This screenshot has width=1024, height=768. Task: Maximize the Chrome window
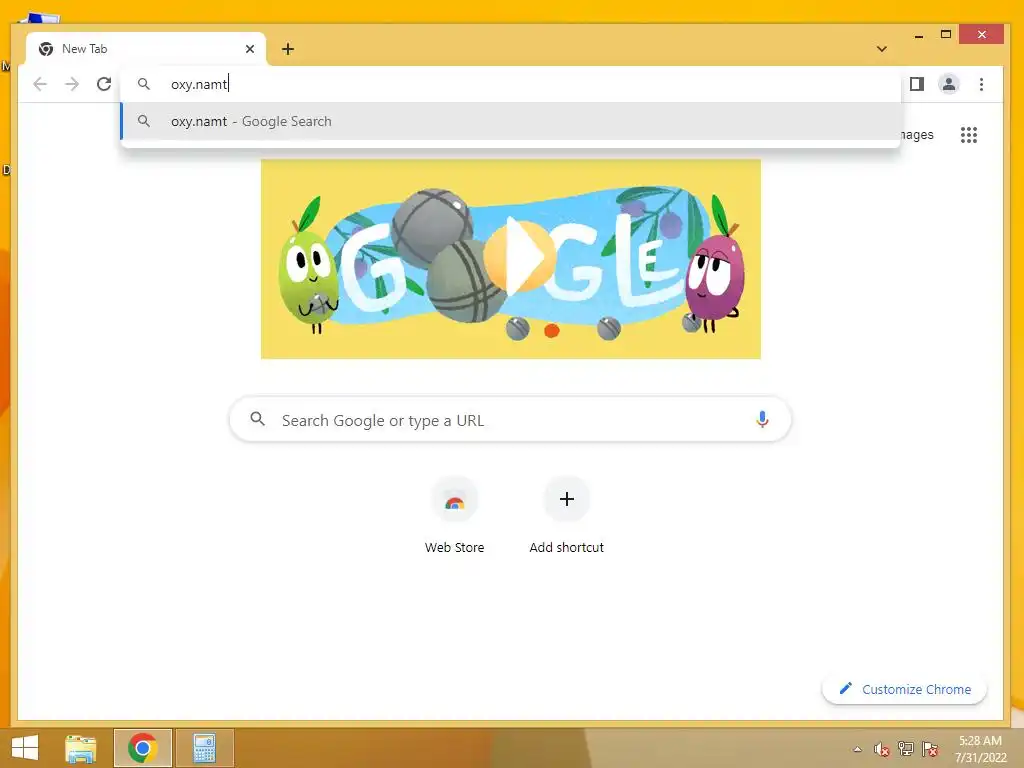coord(945,35)
